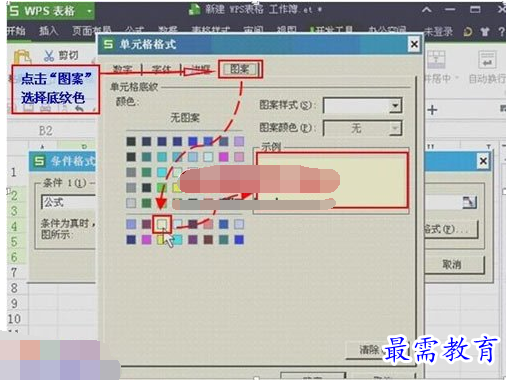Select row header 7
This screenshot has width=506, height=381.
[x=14, y=272]
